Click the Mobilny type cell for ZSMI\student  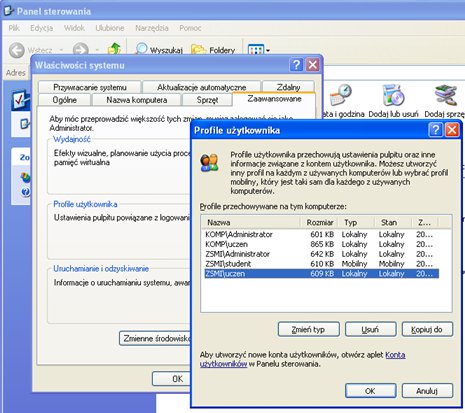tap(354, 264)
